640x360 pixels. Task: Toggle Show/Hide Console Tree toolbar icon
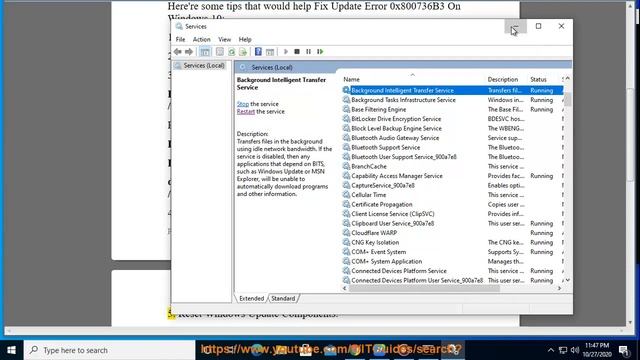point(205,52)
